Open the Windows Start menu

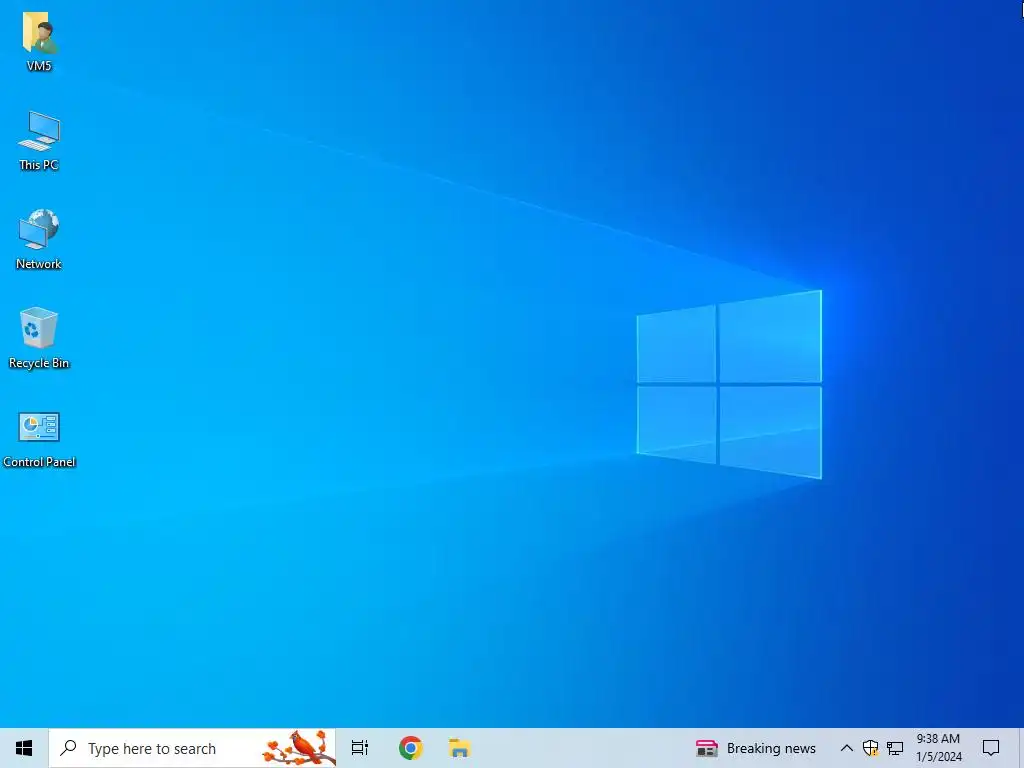click(24, 748)
